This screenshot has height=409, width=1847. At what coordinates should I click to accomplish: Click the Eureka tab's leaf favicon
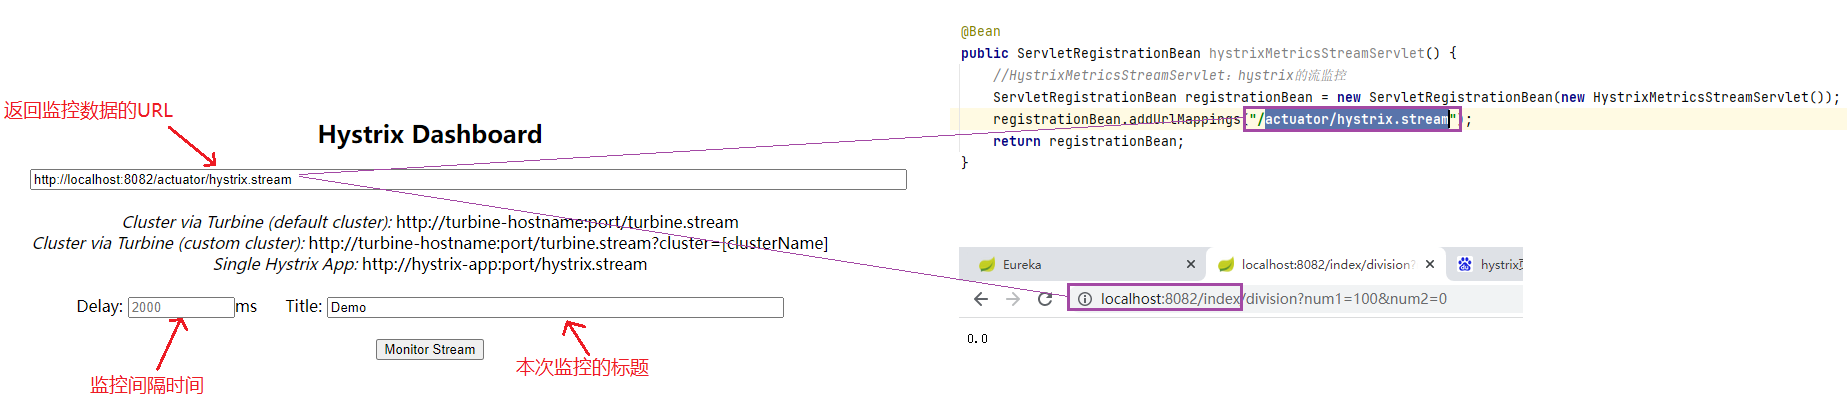click(987, 265)
